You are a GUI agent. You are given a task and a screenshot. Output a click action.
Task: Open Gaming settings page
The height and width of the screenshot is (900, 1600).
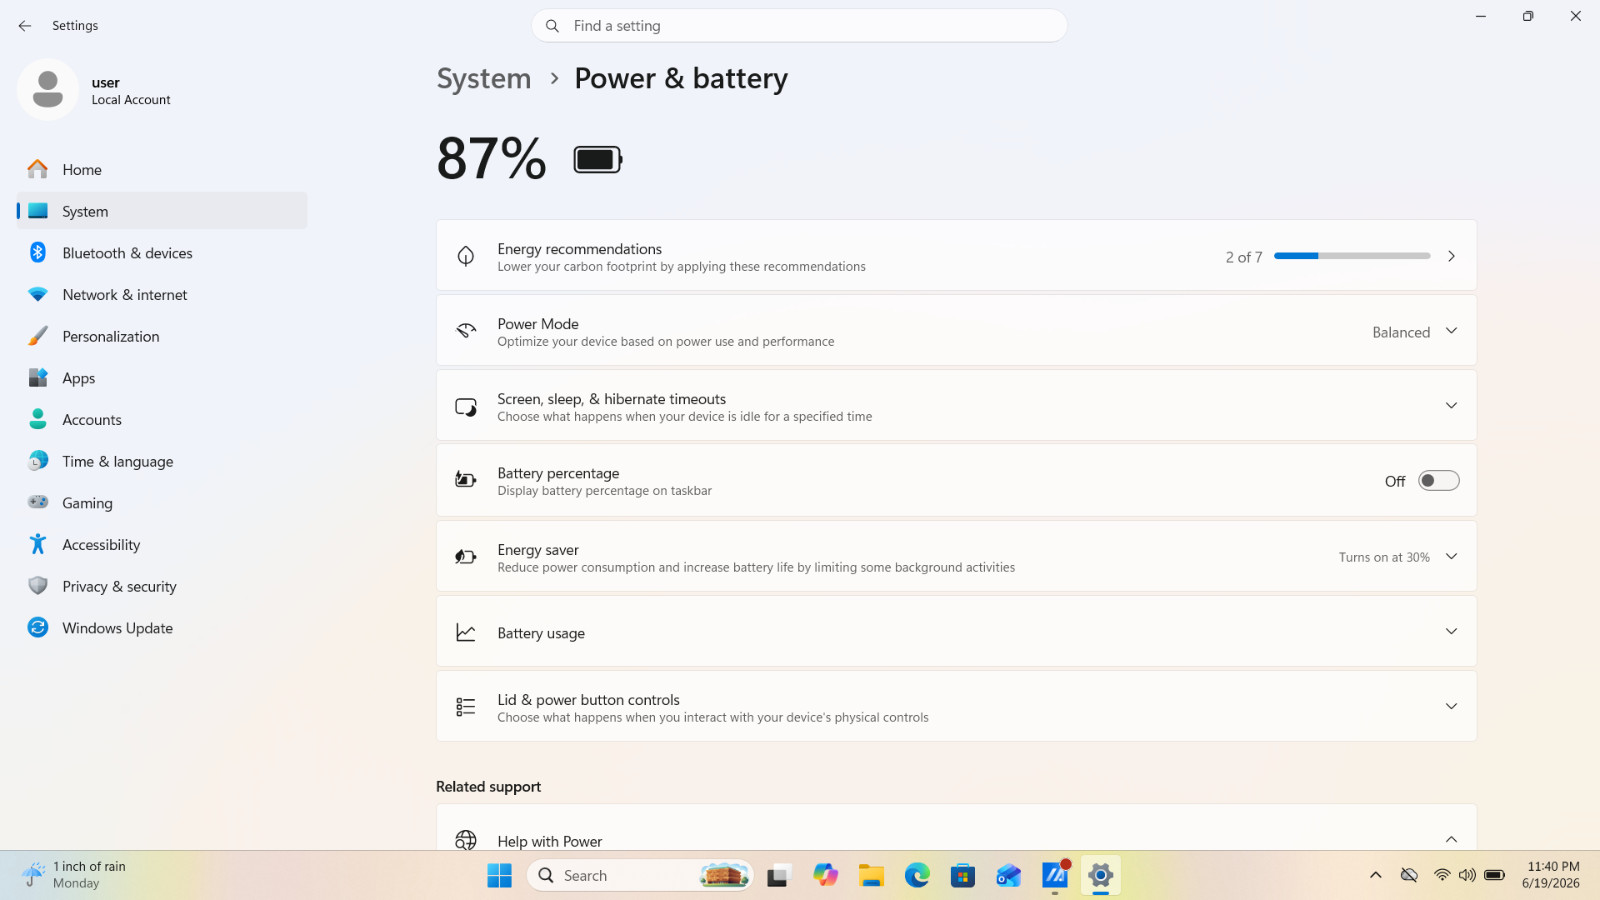pos(162,503)
